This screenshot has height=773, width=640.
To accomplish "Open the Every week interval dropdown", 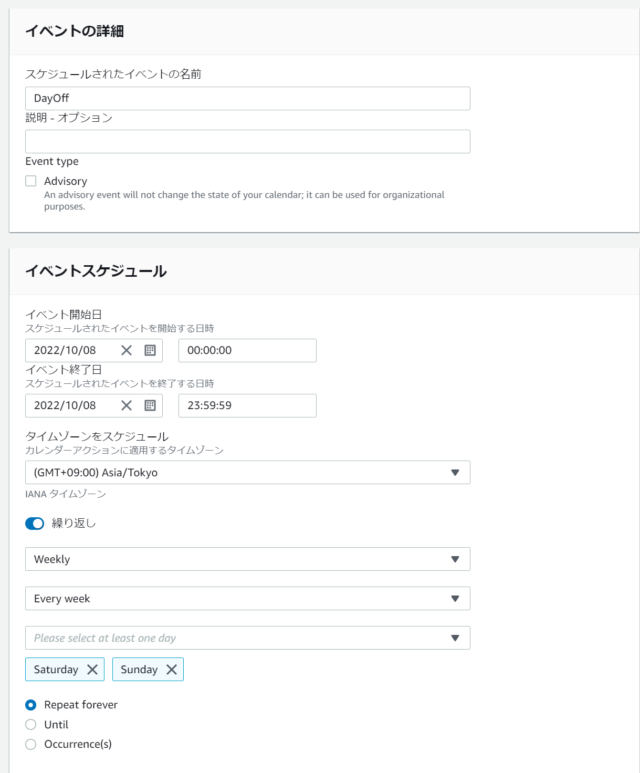I will [248, 598].
